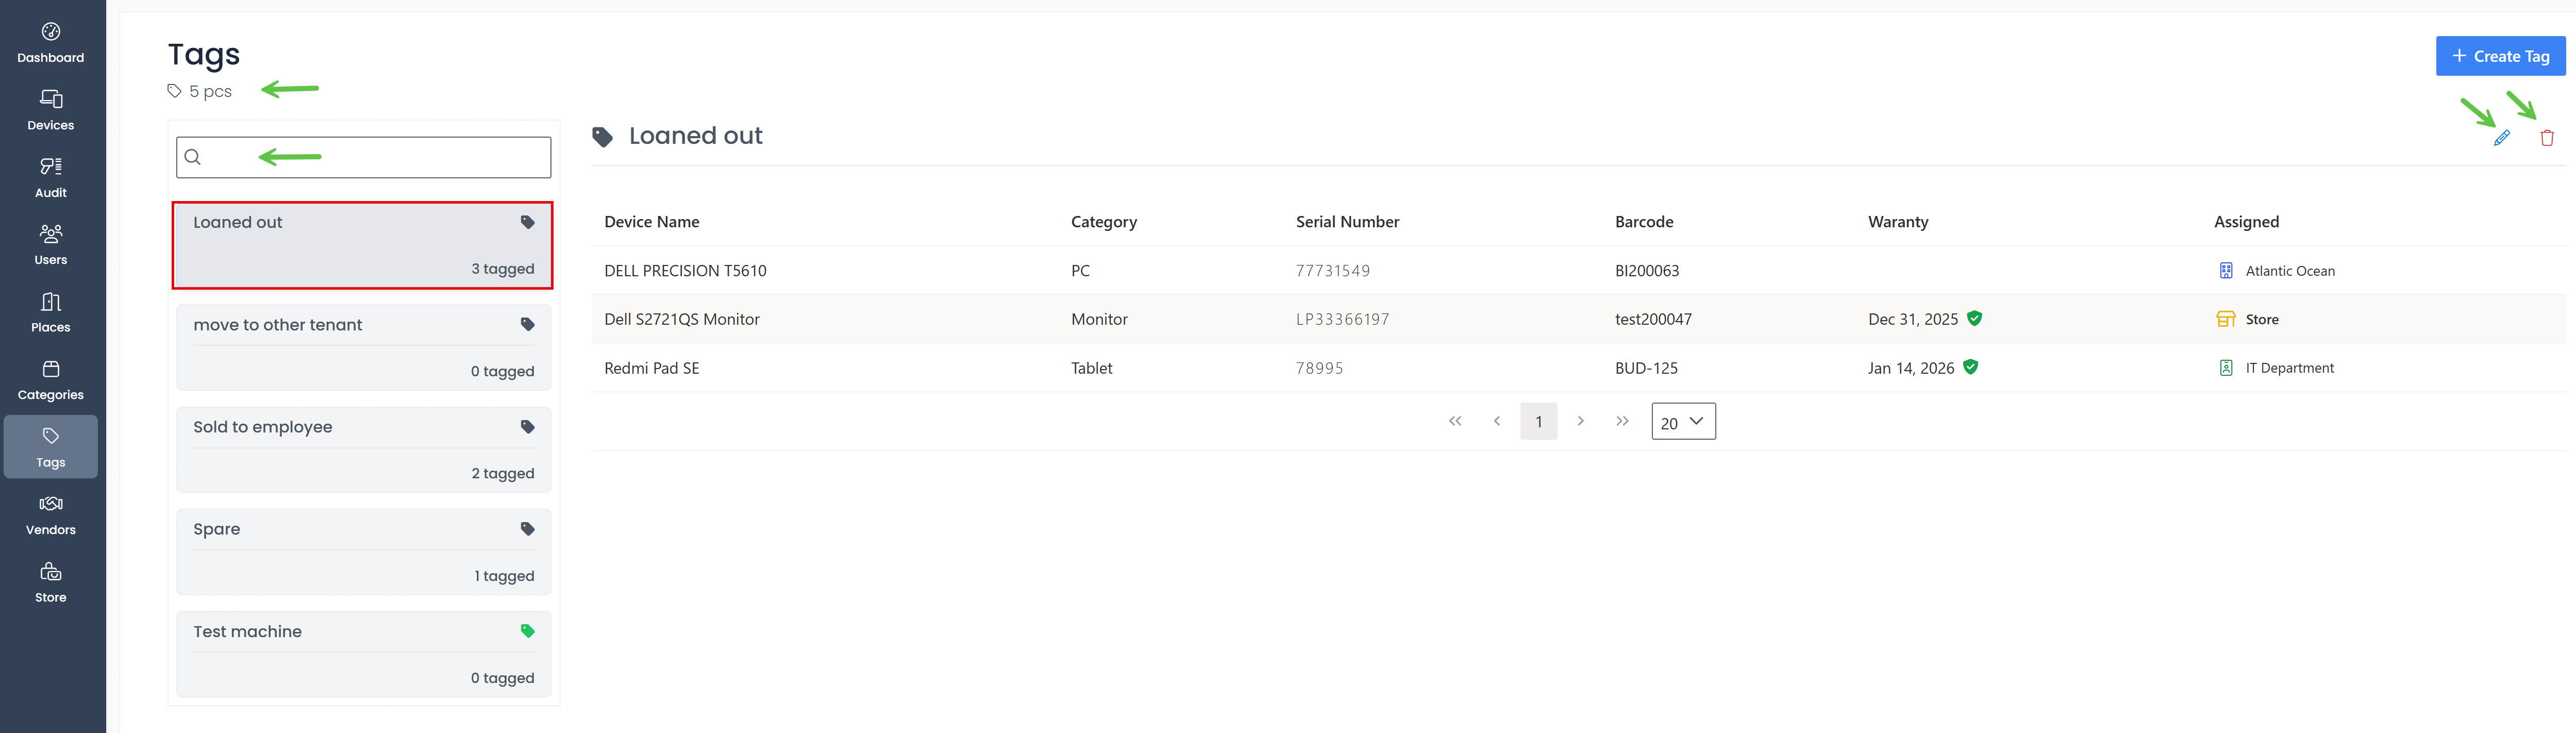Click Atlantic Ocean assignee text
This screenshot has width=2576, height=733.
[x=2290, y=270]
